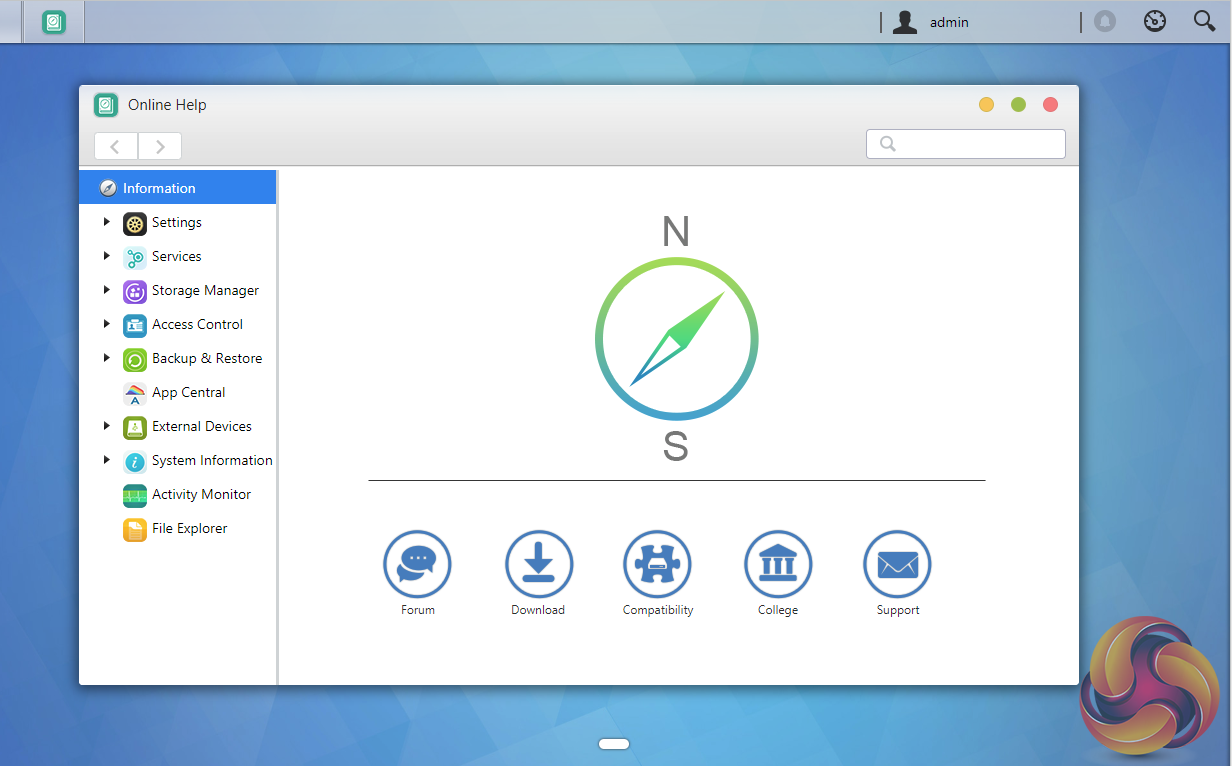Click the Compatibility link text
1232x770 pixels.
(x=658, y=610)
